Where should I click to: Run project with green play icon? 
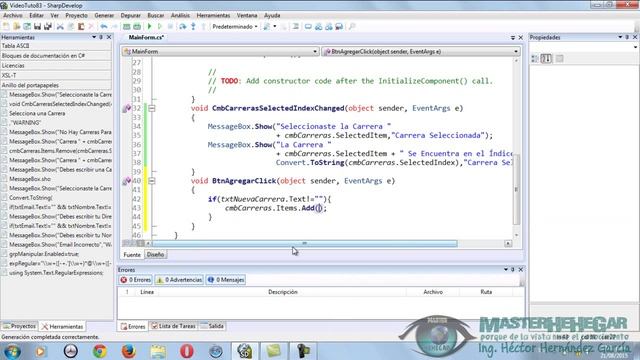click(149, 27)
